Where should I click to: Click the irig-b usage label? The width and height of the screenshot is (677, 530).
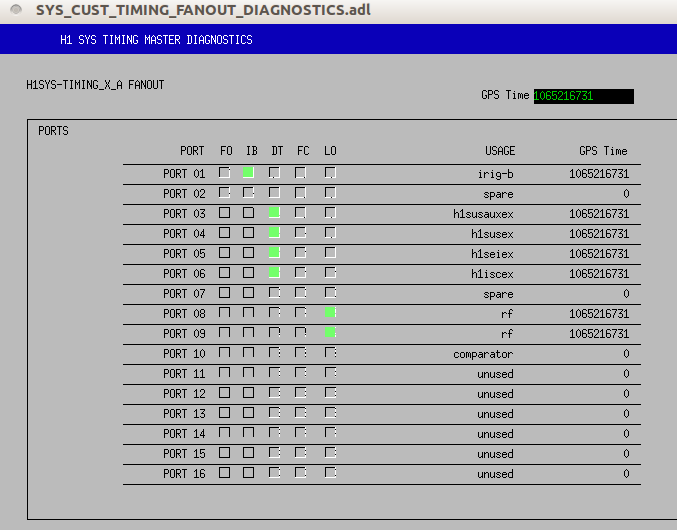[495, 174]
